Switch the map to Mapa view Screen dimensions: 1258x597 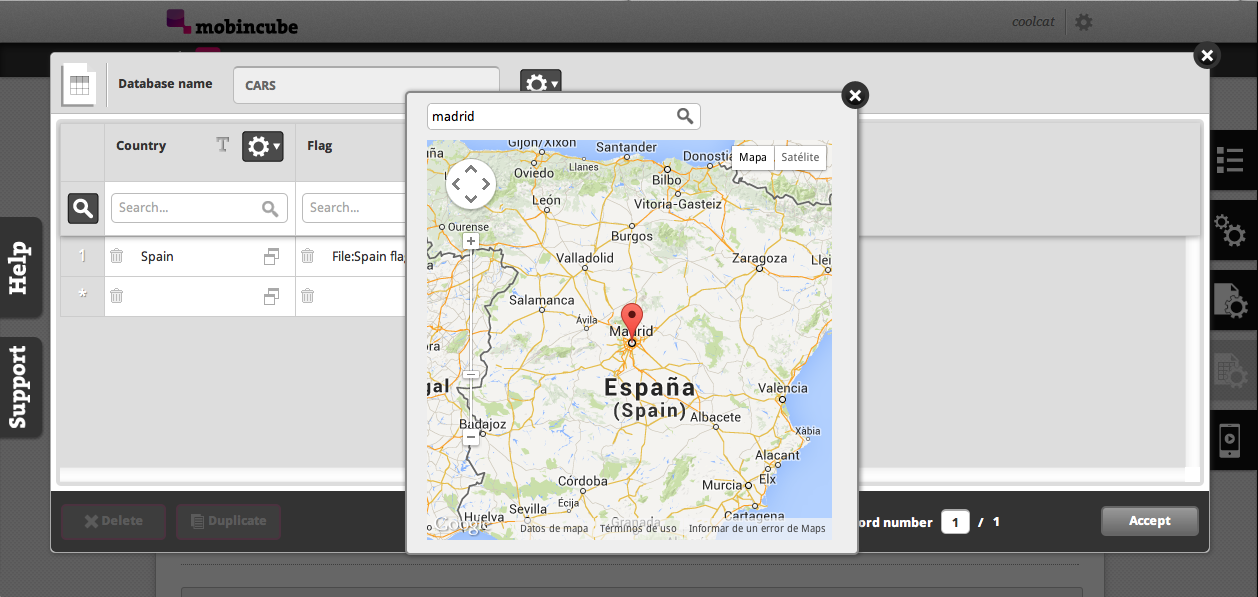(x=753, y=157)
